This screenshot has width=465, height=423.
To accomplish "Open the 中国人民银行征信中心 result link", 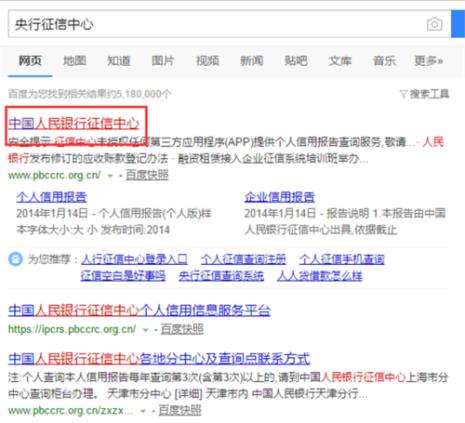I will coord(74,123).
